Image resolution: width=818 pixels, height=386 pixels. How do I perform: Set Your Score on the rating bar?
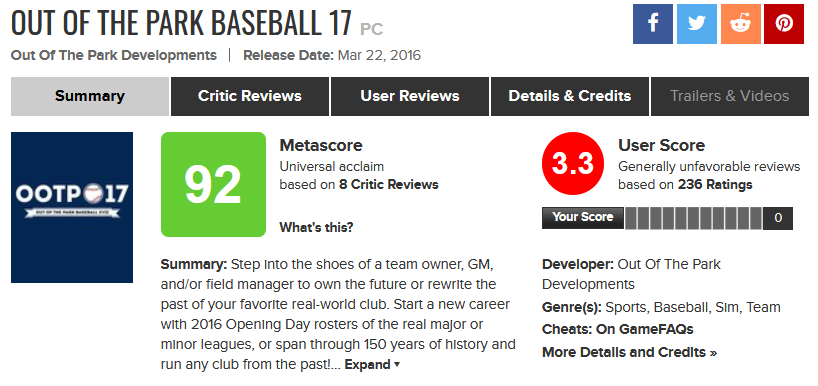click(693, 219)
